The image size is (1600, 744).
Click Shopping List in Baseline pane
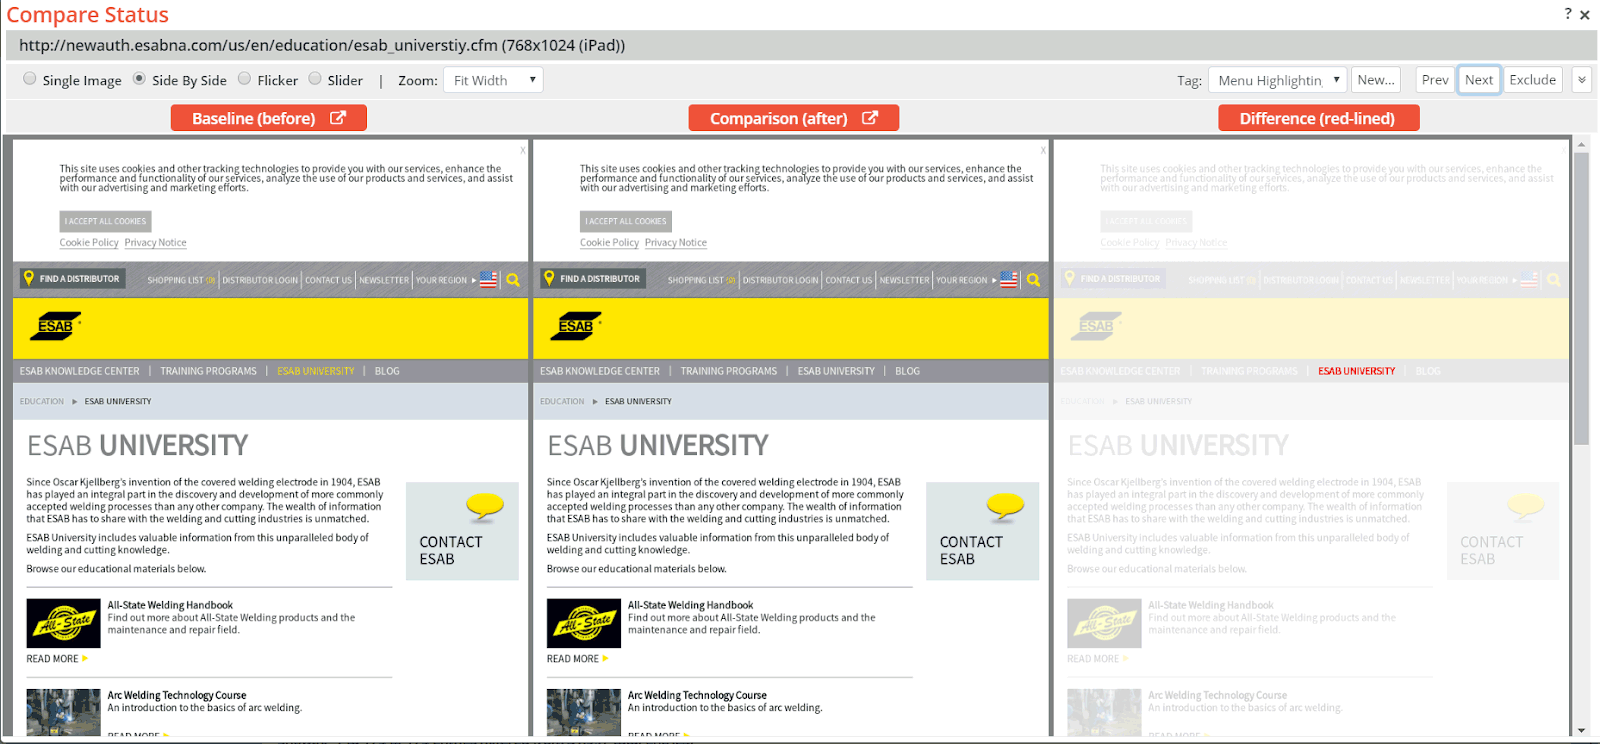pyautogui.click(x=181, y=280)
